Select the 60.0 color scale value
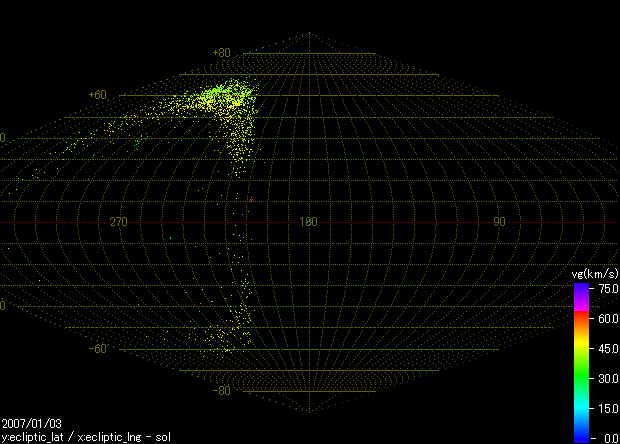This screenshot has height=444, width=620. [x=607, y=318]
